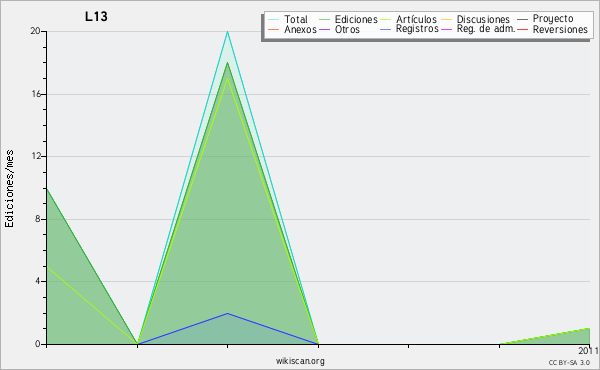Click the 20 y-axis tick label

pyautogui.click(x=36, y=31)
